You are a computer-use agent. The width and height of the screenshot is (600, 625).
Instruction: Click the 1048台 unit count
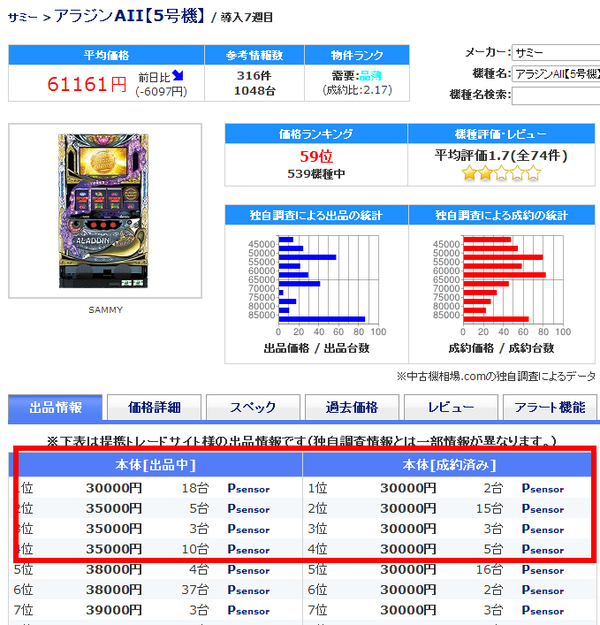(254, 91)
